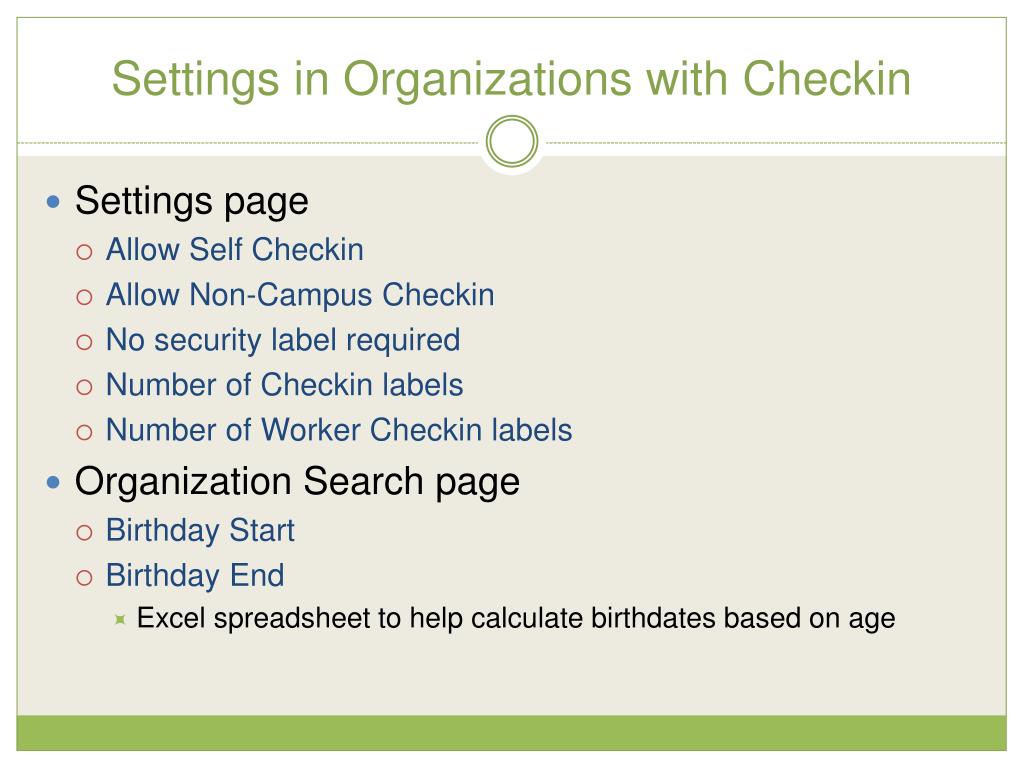This screenshot has height=768, width=1024.
Task: Click the circle bullet before "Number of Checkin labels"
Action: (x=84, y=387)
